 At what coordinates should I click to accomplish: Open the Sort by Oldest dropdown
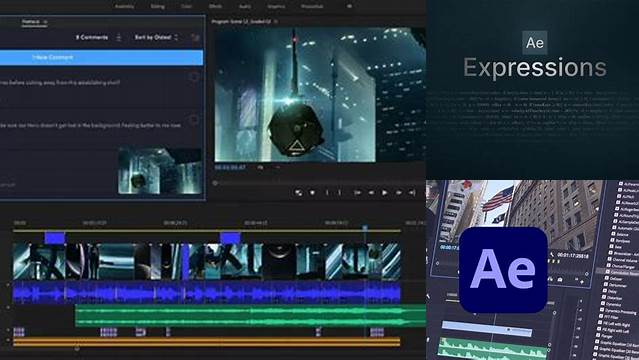[x=156, y=37]
